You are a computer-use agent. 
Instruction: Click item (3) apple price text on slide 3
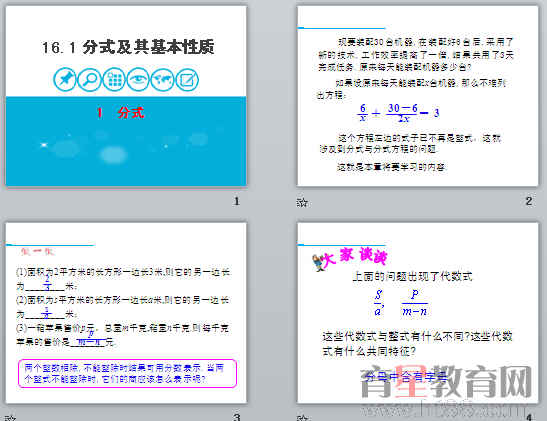122,335
